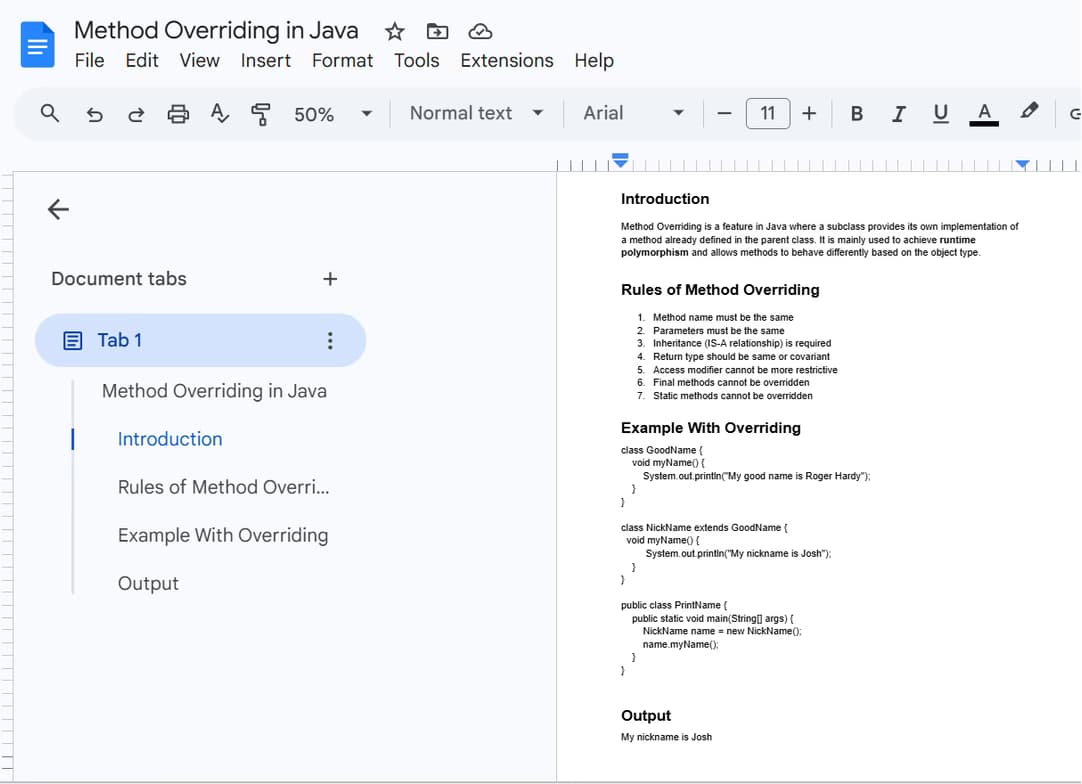Click the output text 'My nickname is Josh'
Screen dimensions: 1082x784
667,737
